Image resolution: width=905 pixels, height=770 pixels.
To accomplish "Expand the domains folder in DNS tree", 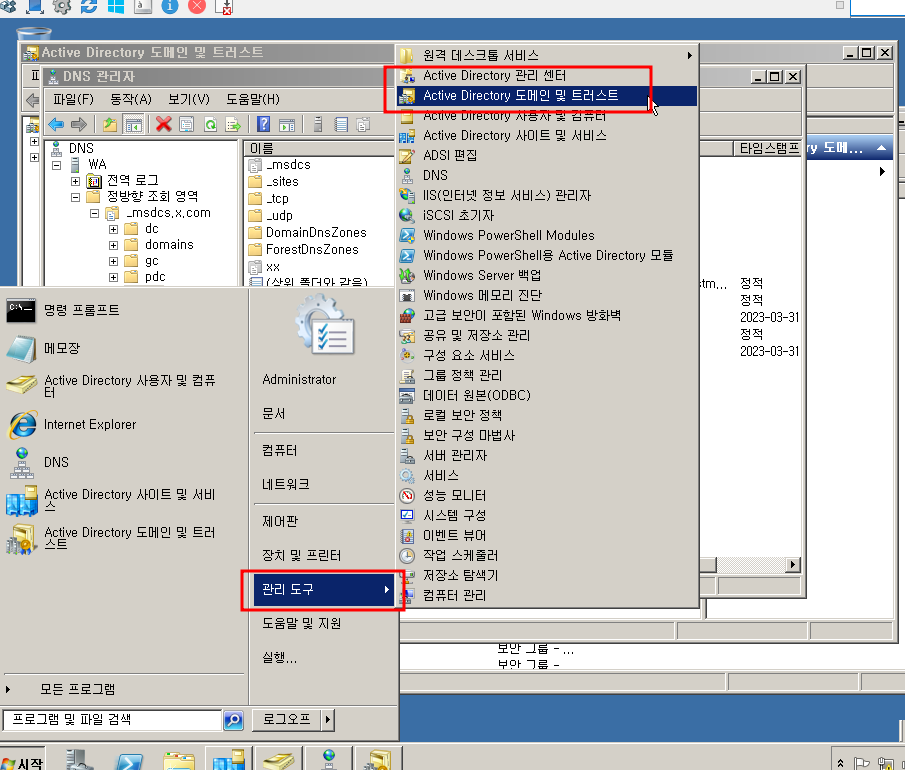I will point(114,245).
